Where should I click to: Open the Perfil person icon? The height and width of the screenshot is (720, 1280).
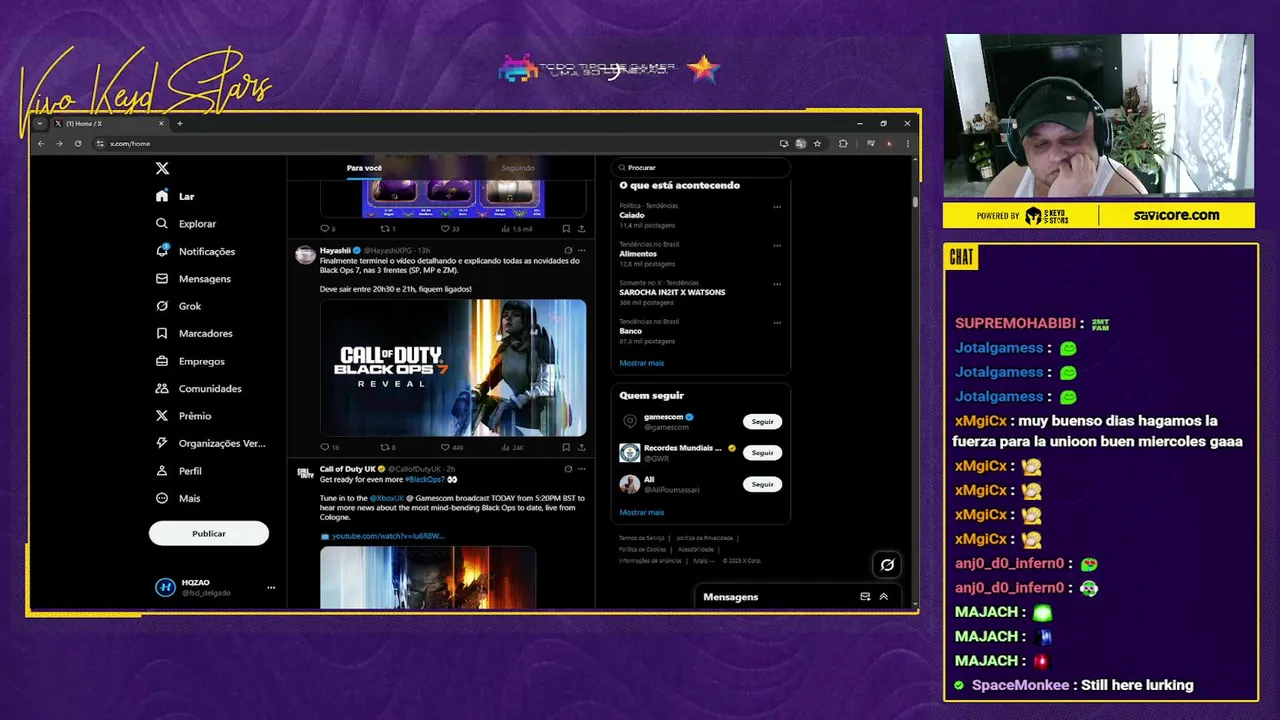[x=162, y=470]
